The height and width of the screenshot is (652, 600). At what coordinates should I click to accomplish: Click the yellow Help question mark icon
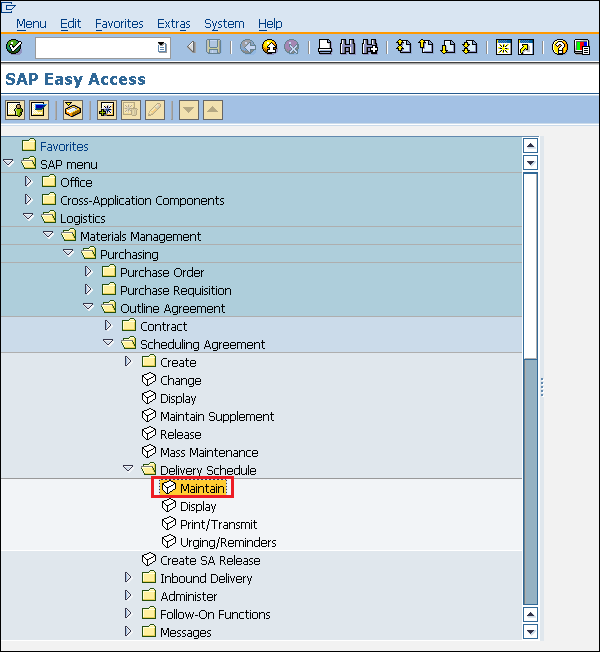(560, 47)
